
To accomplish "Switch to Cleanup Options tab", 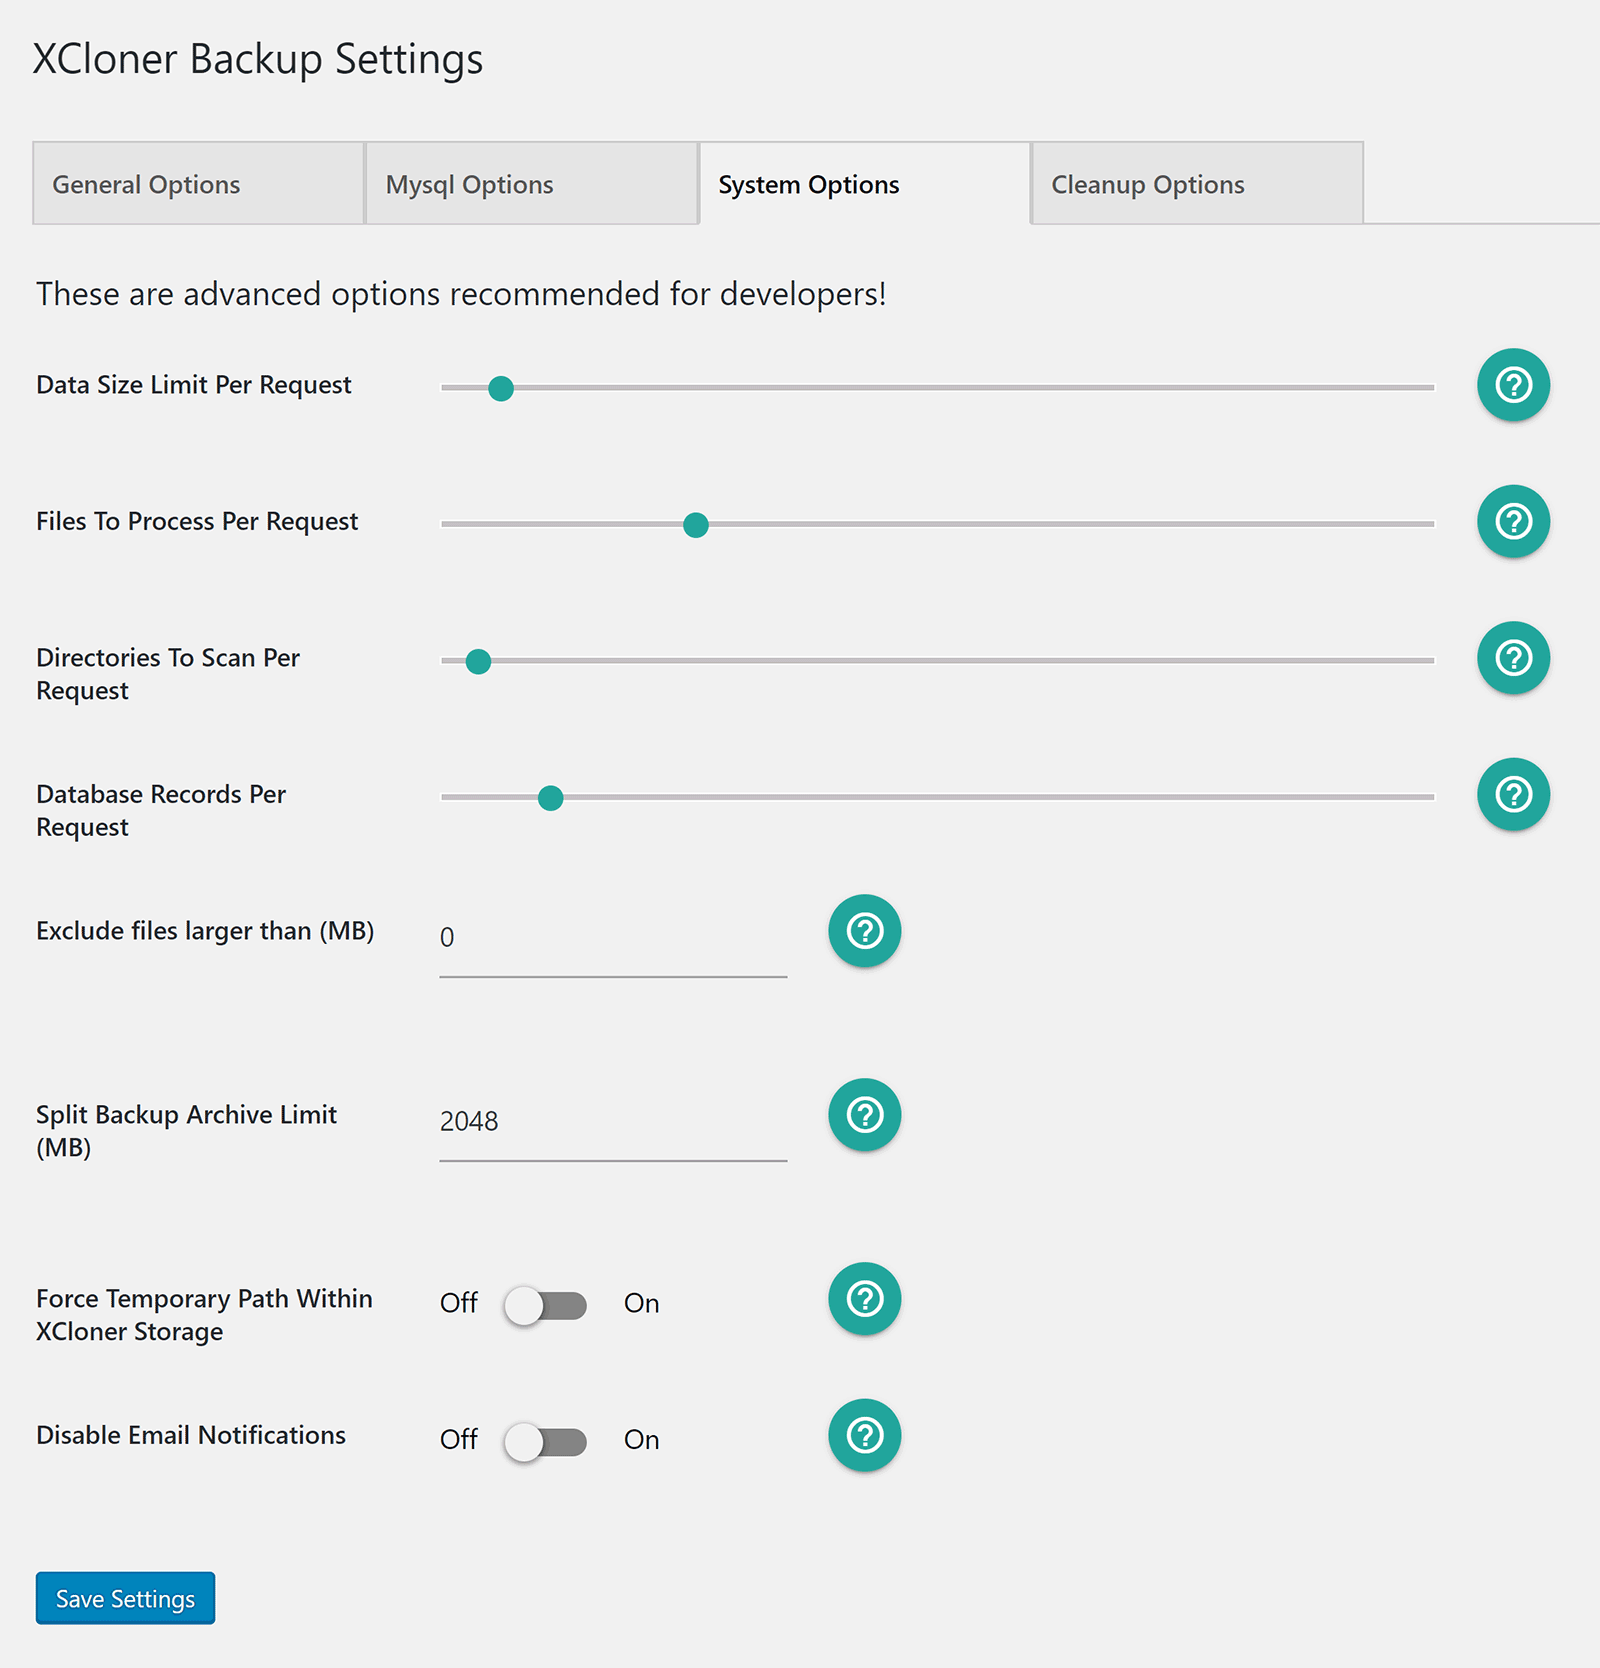I will [1197, 184].
